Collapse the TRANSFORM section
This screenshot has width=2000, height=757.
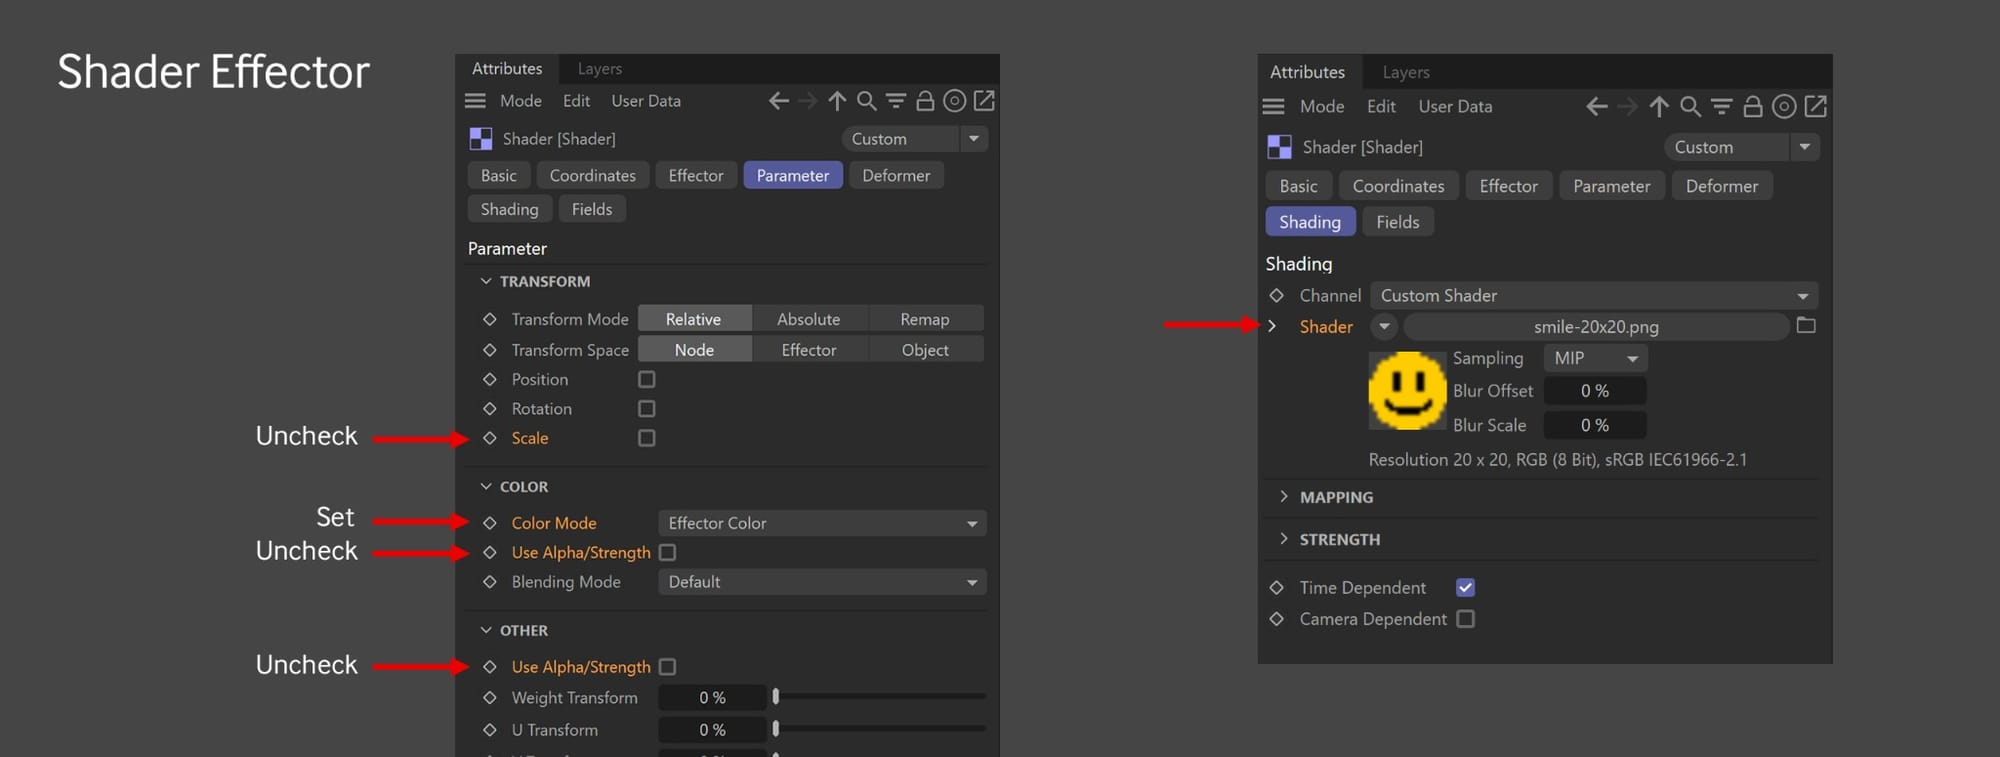click(x=486, y=282)
